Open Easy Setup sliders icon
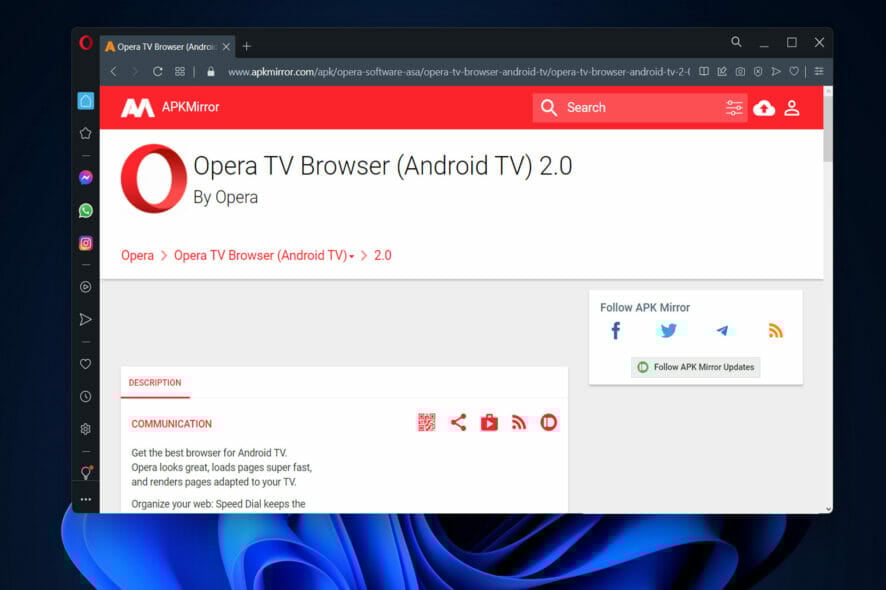The image size is (886, 590). pos(819,71)
